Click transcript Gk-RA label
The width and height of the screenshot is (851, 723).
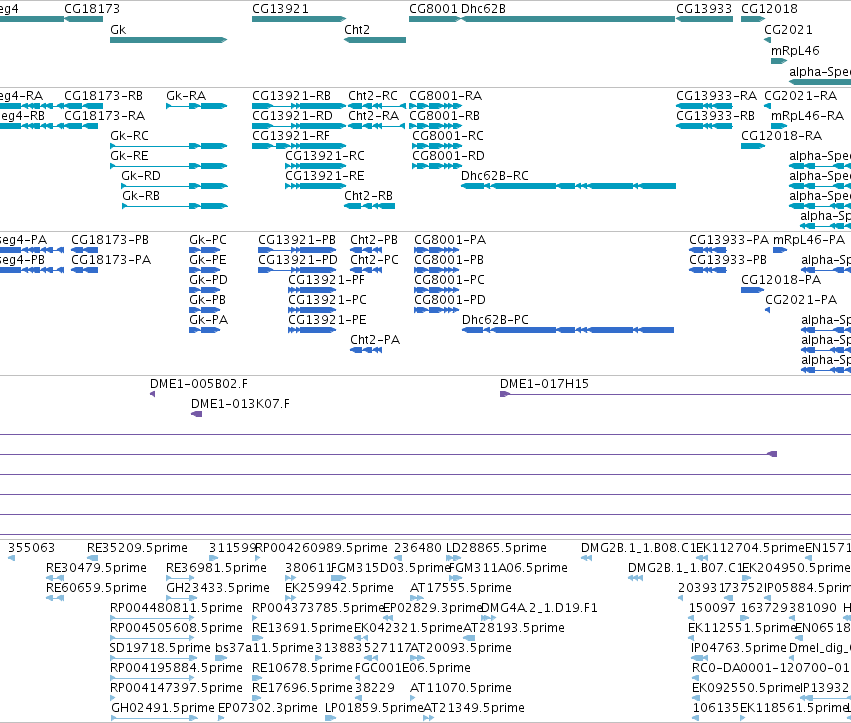(x=186, y=96)
